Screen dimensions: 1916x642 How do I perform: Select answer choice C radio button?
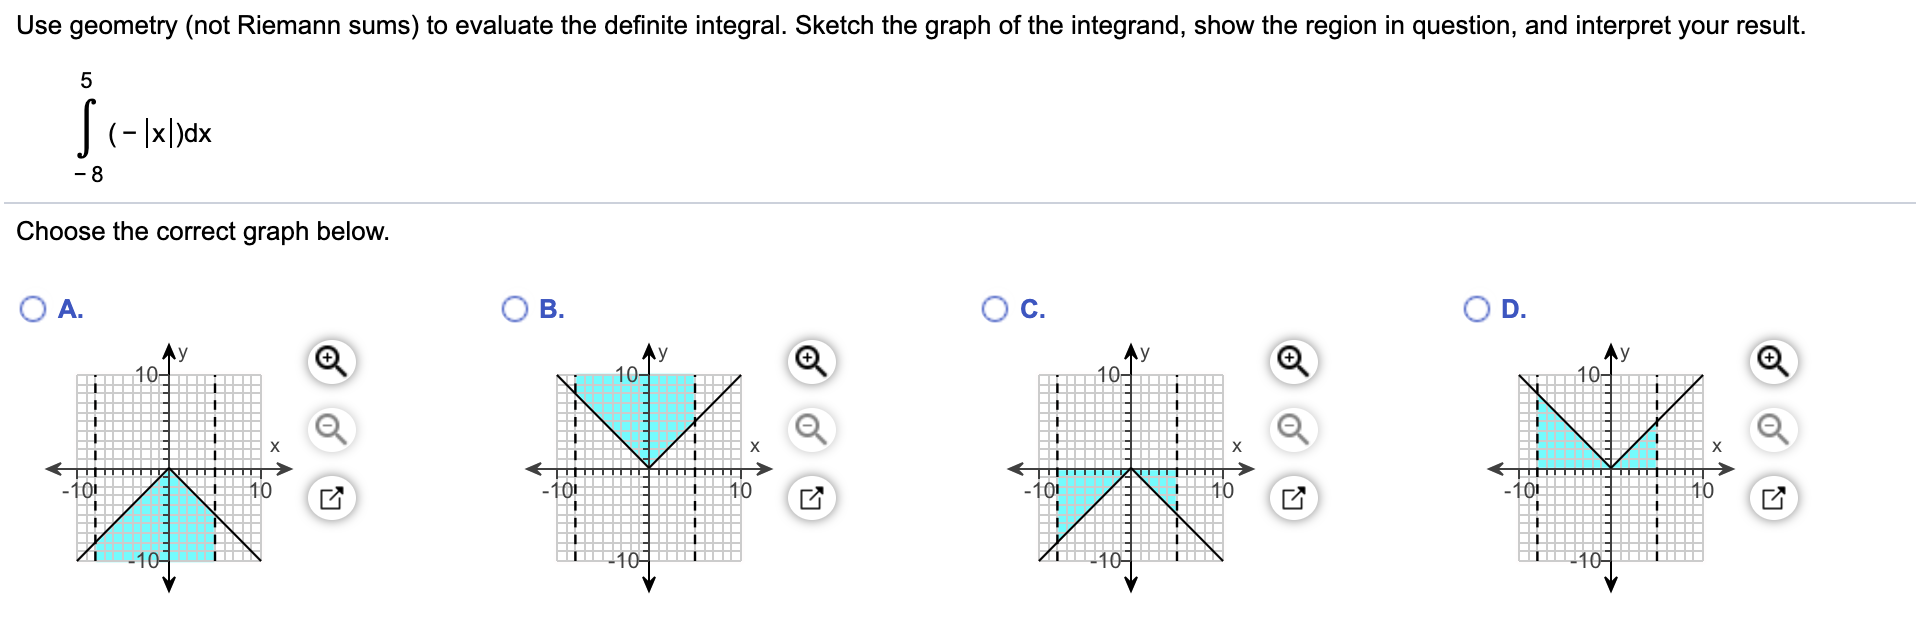(x=993, y=310)
